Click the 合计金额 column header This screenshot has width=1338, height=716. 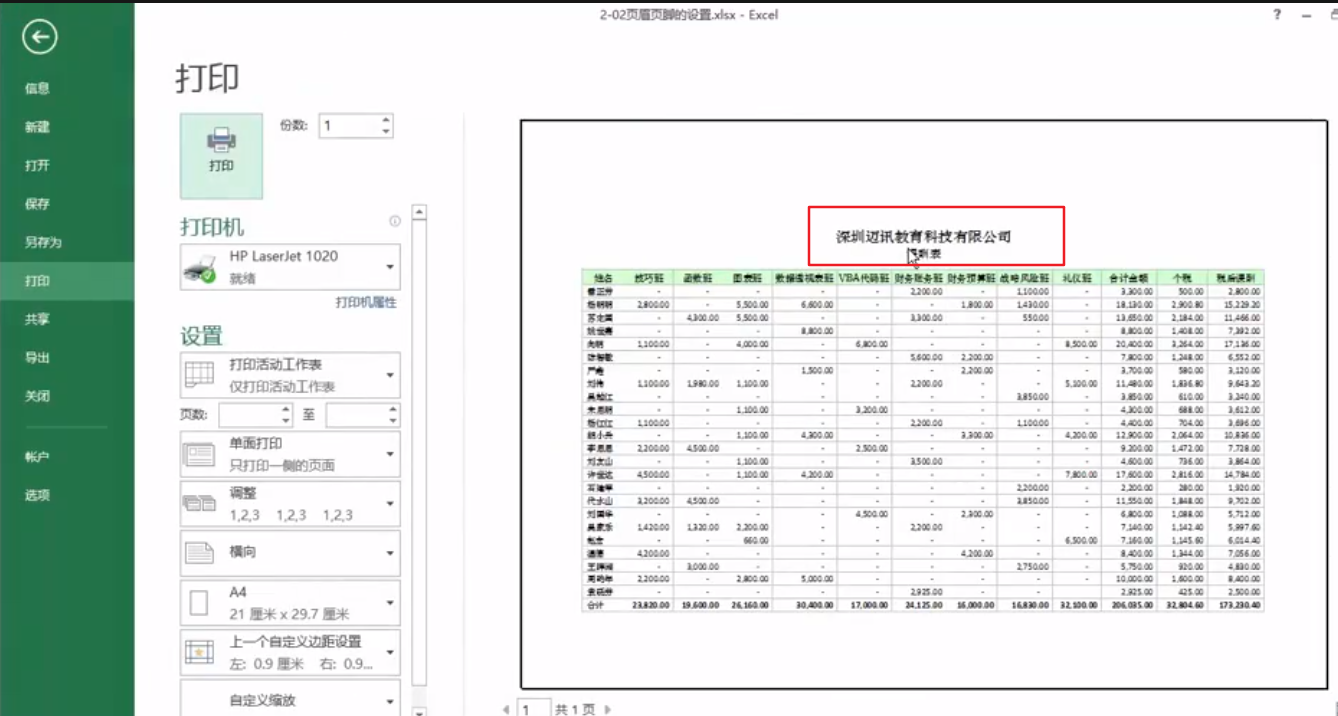click(x=1130, y=277)
